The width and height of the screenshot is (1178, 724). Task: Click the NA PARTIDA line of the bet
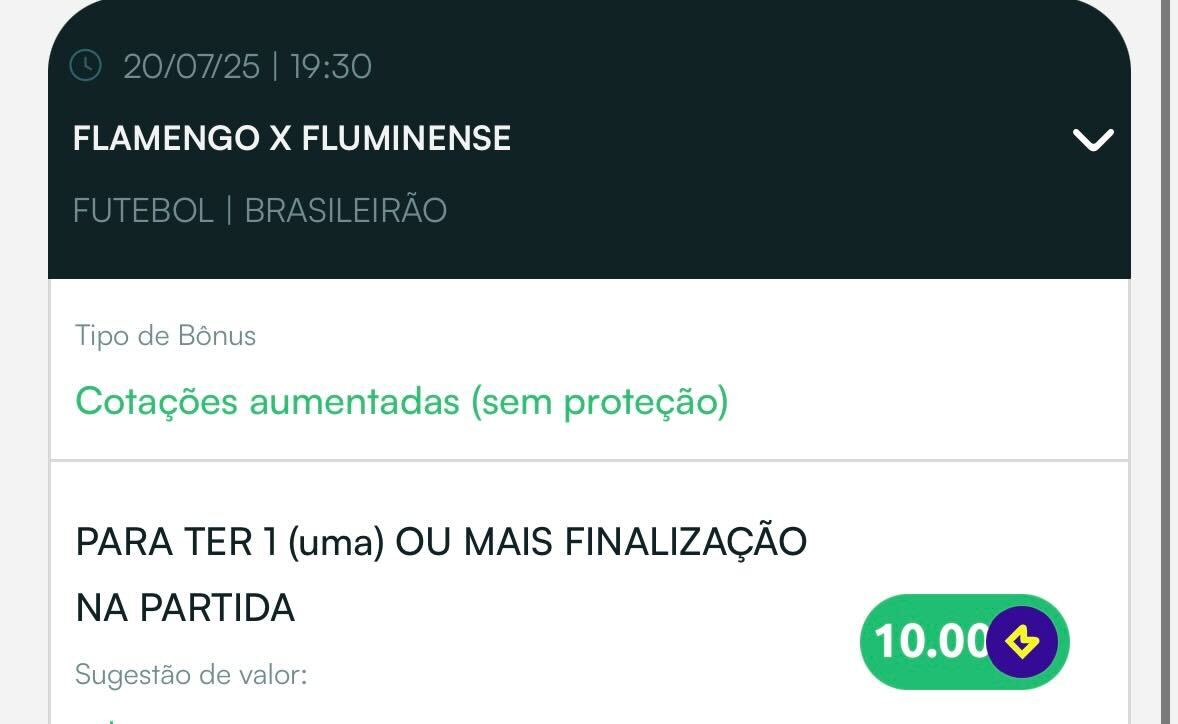point(185,607)
